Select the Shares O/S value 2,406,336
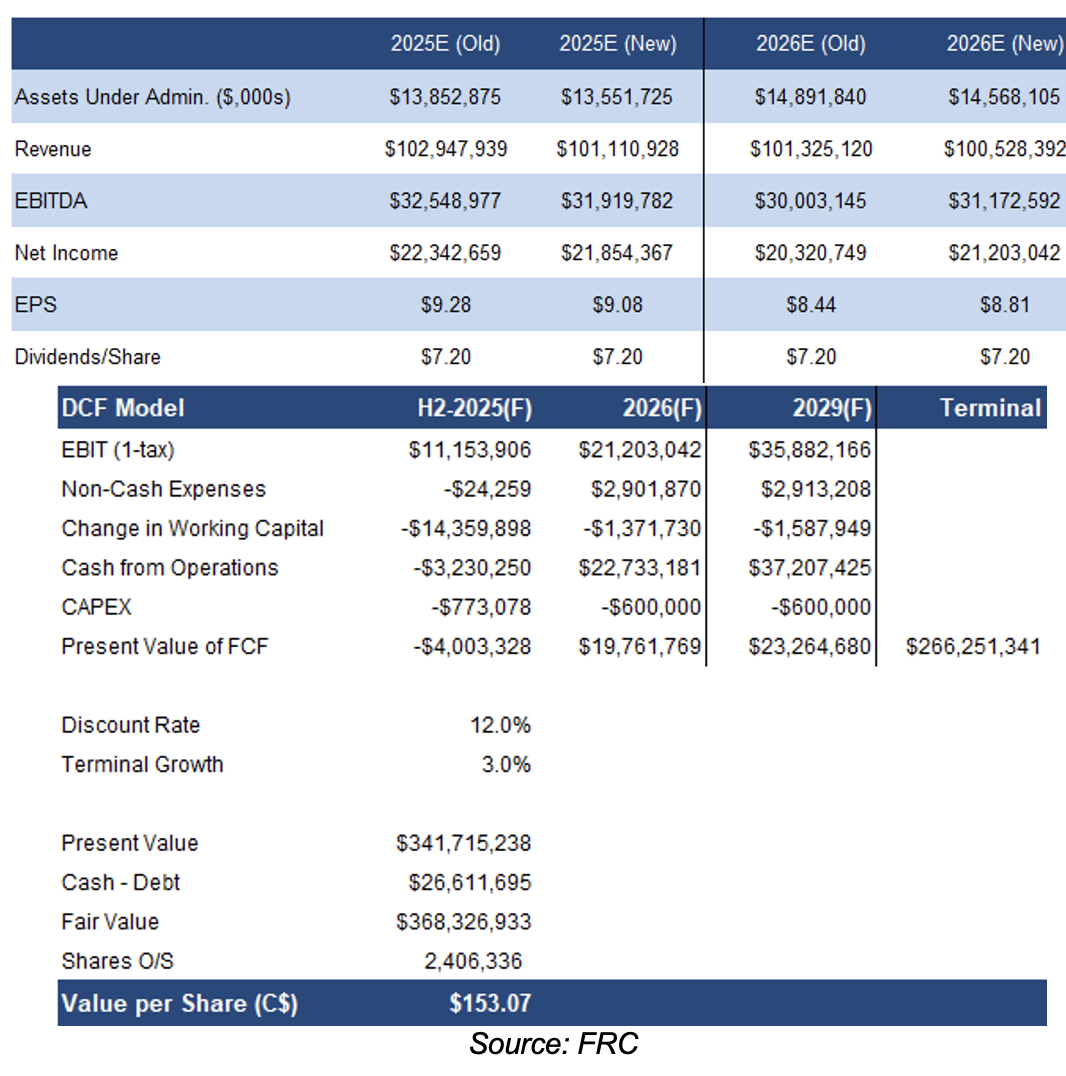1066x1076 pixels. tap(472, 961)
